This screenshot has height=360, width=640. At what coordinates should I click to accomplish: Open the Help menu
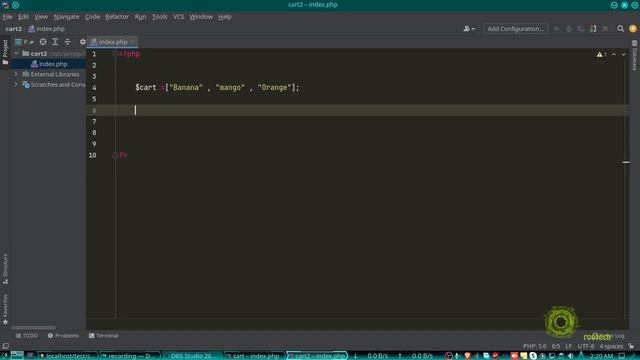(224, 17)
